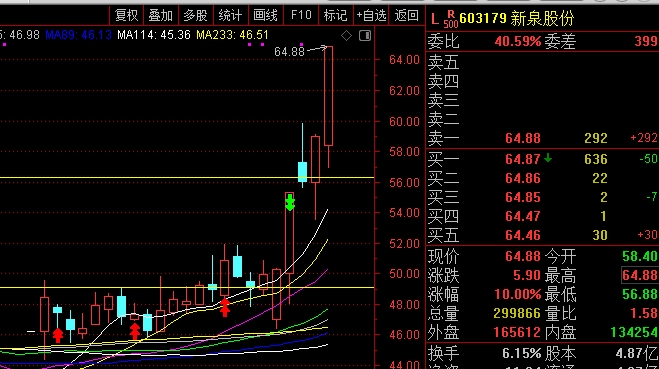Click the 股本 value 4.87亿
Image resolution: width=659 pixels, height=369 pixels.
637,353
